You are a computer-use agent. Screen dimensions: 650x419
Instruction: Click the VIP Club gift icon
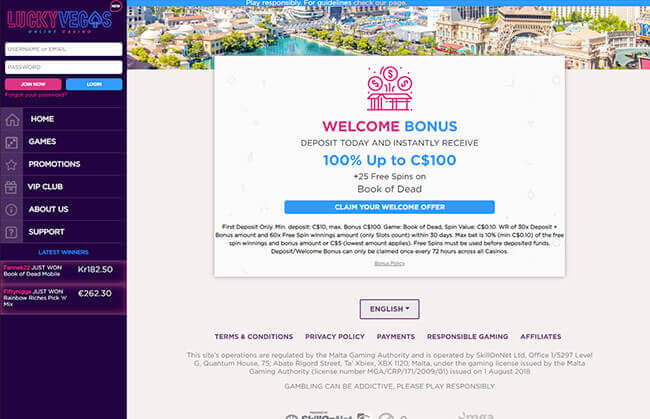click(11, 187)
